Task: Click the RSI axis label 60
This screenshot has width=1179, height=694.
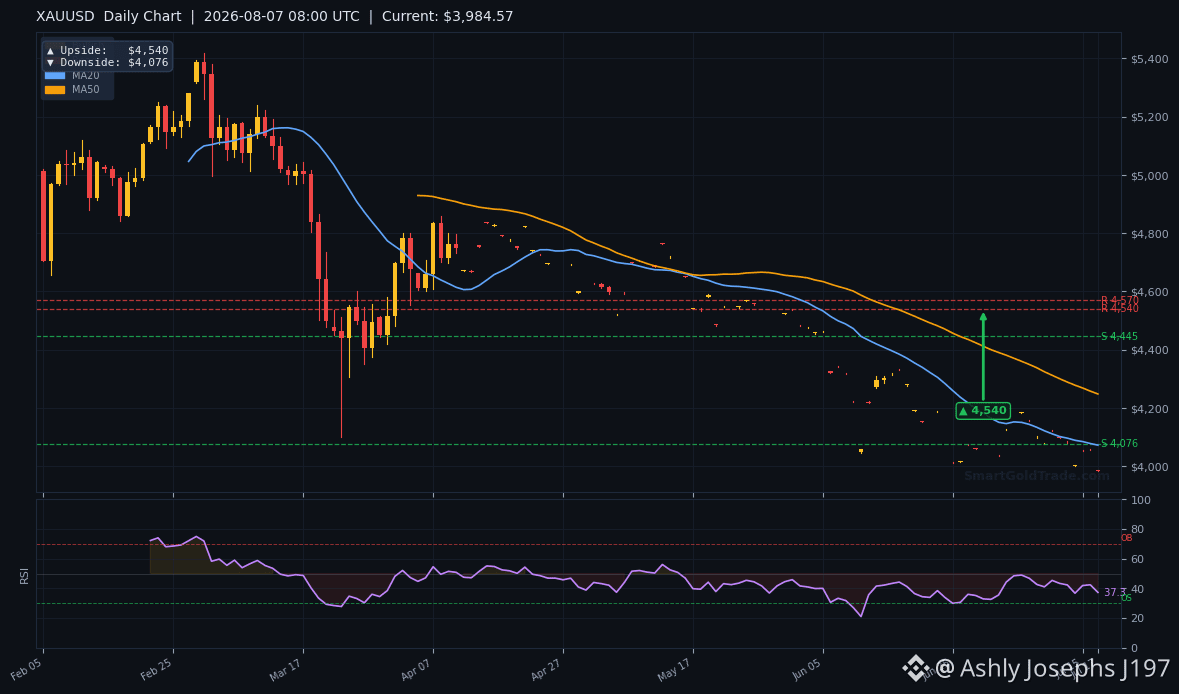Action: [1138, 559]
